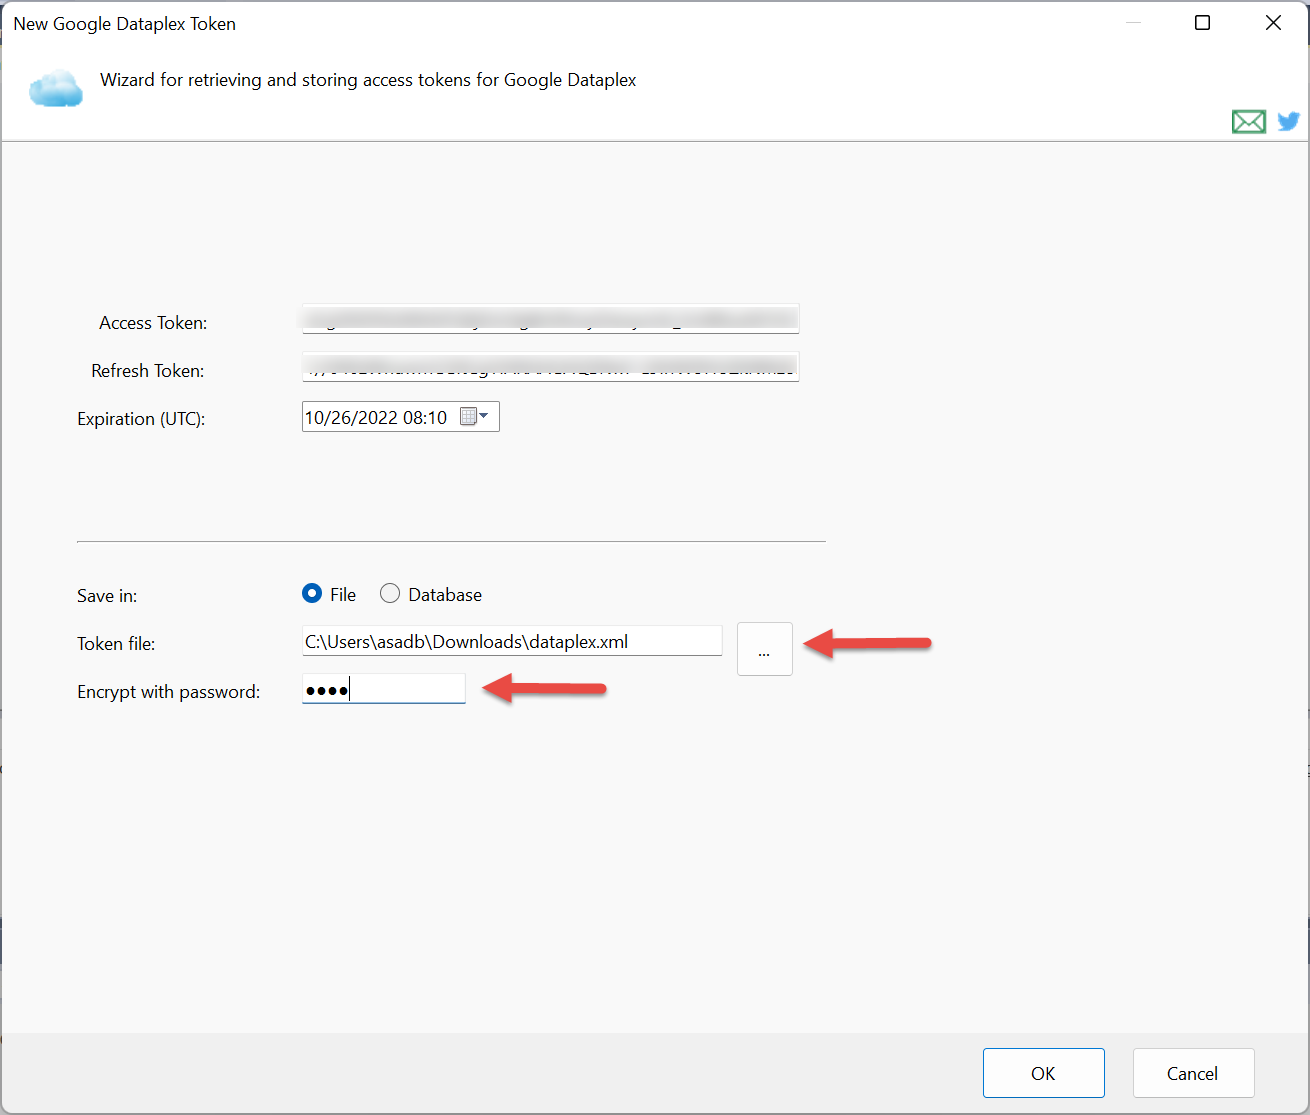This screenshot has width=1310, height=1115.
Task: Select the File radio button
Action: pyautogui.click(x=312, y=594)
